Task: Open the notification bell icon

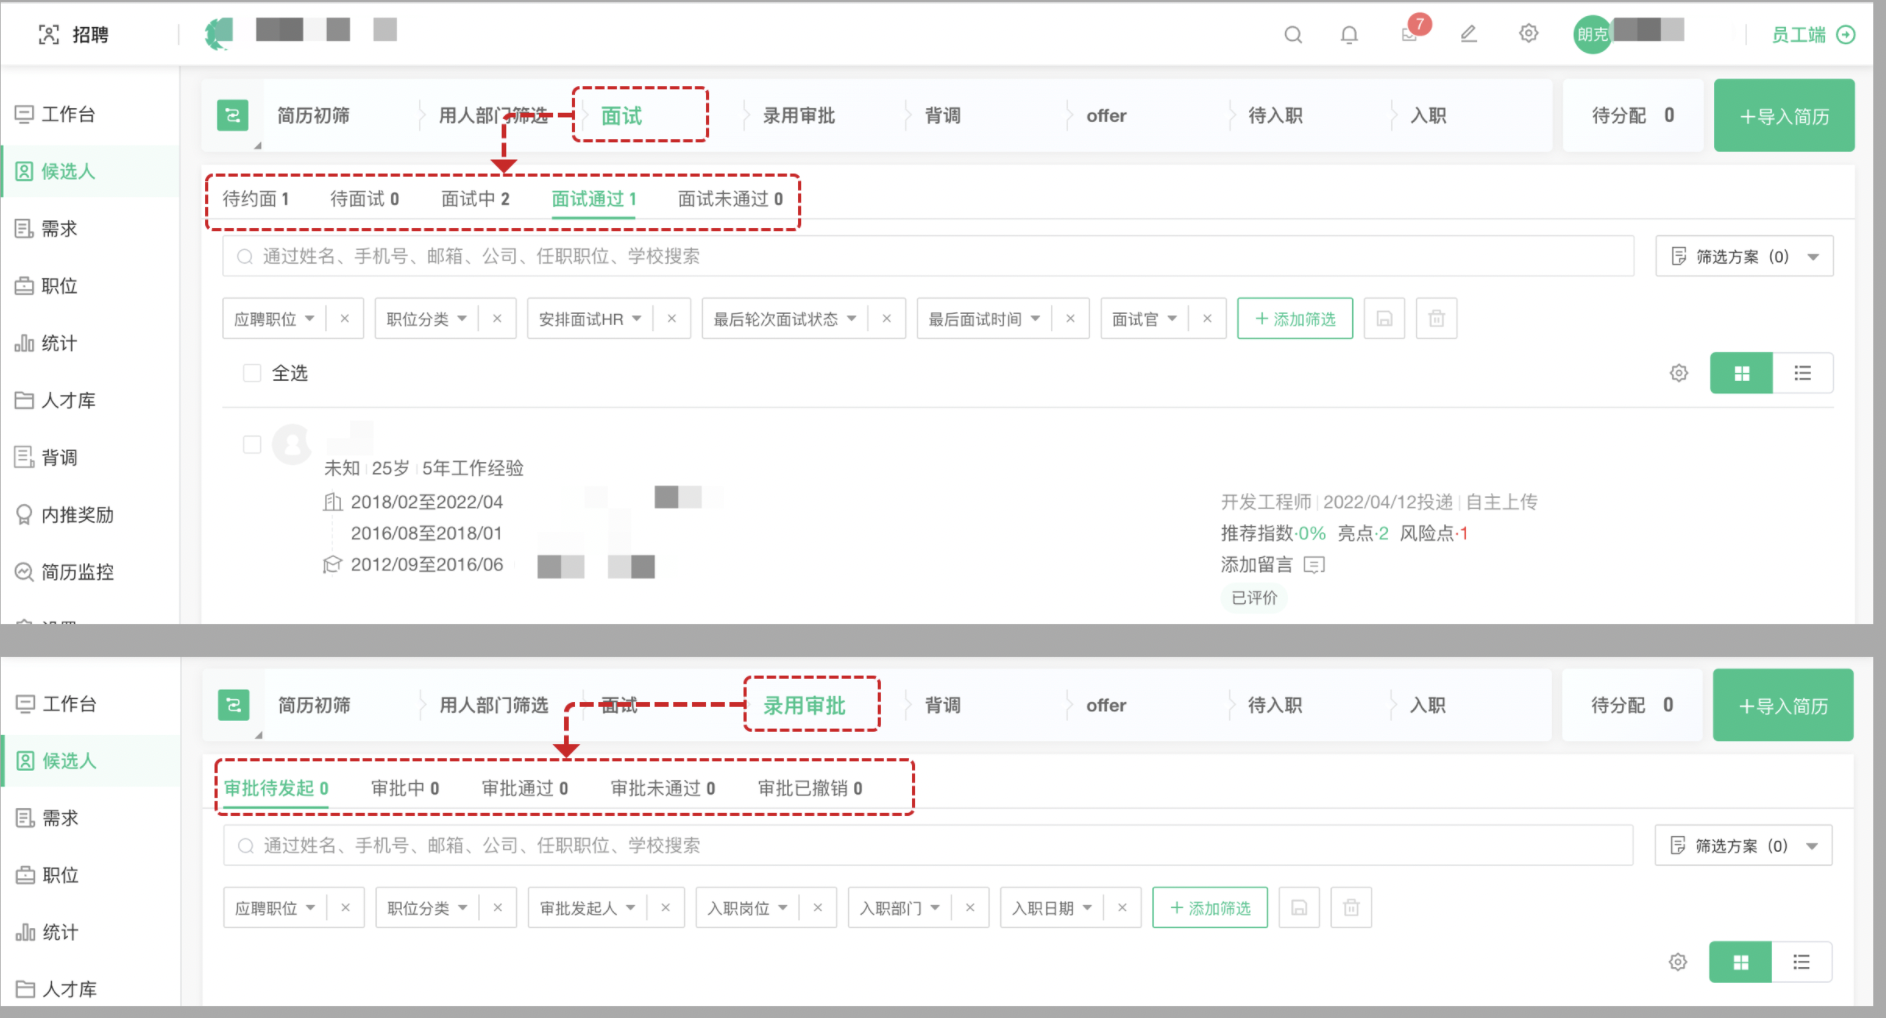Action: click(x=1349, y=35)
